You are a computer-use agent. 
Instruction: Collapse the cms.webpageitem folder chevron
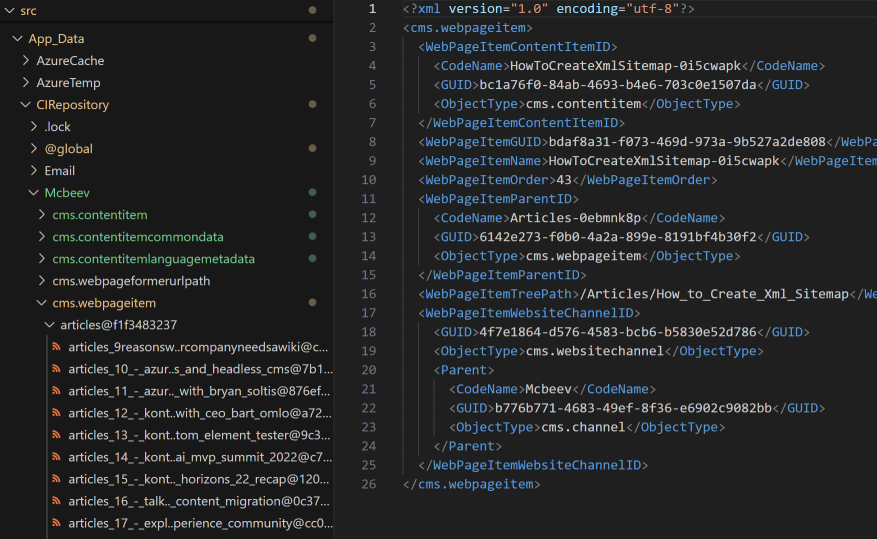click(x=41, y=303)
